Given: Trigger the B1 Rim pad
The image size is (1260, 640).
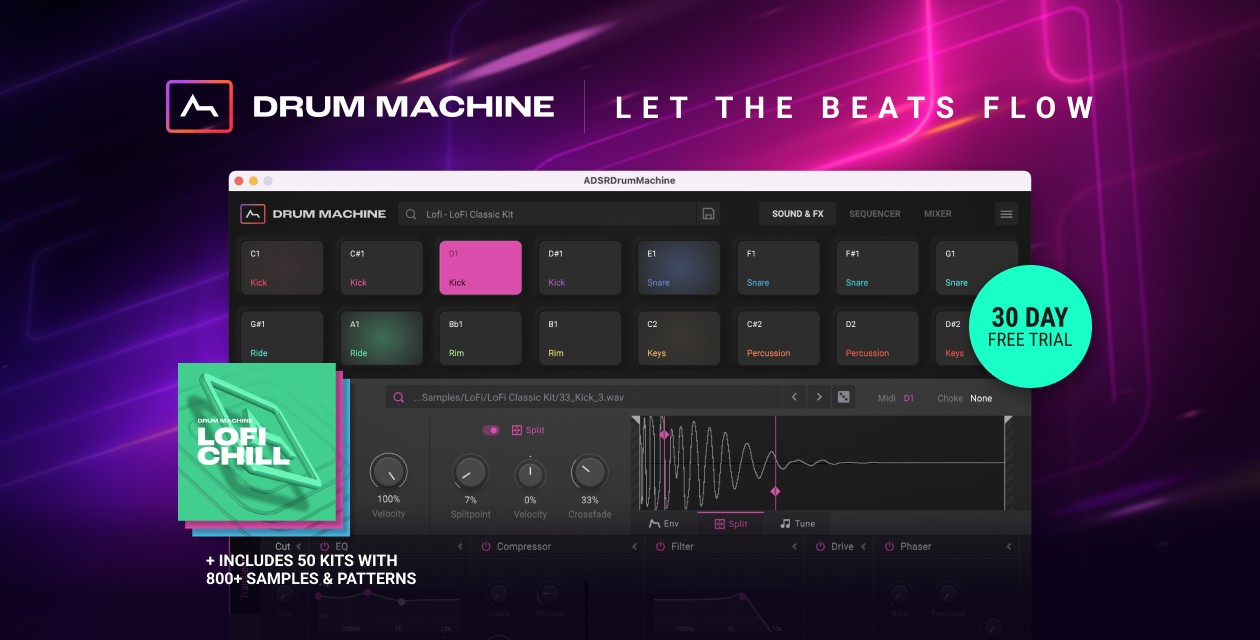Looking at the screenshot, I should tap(579, 338).
